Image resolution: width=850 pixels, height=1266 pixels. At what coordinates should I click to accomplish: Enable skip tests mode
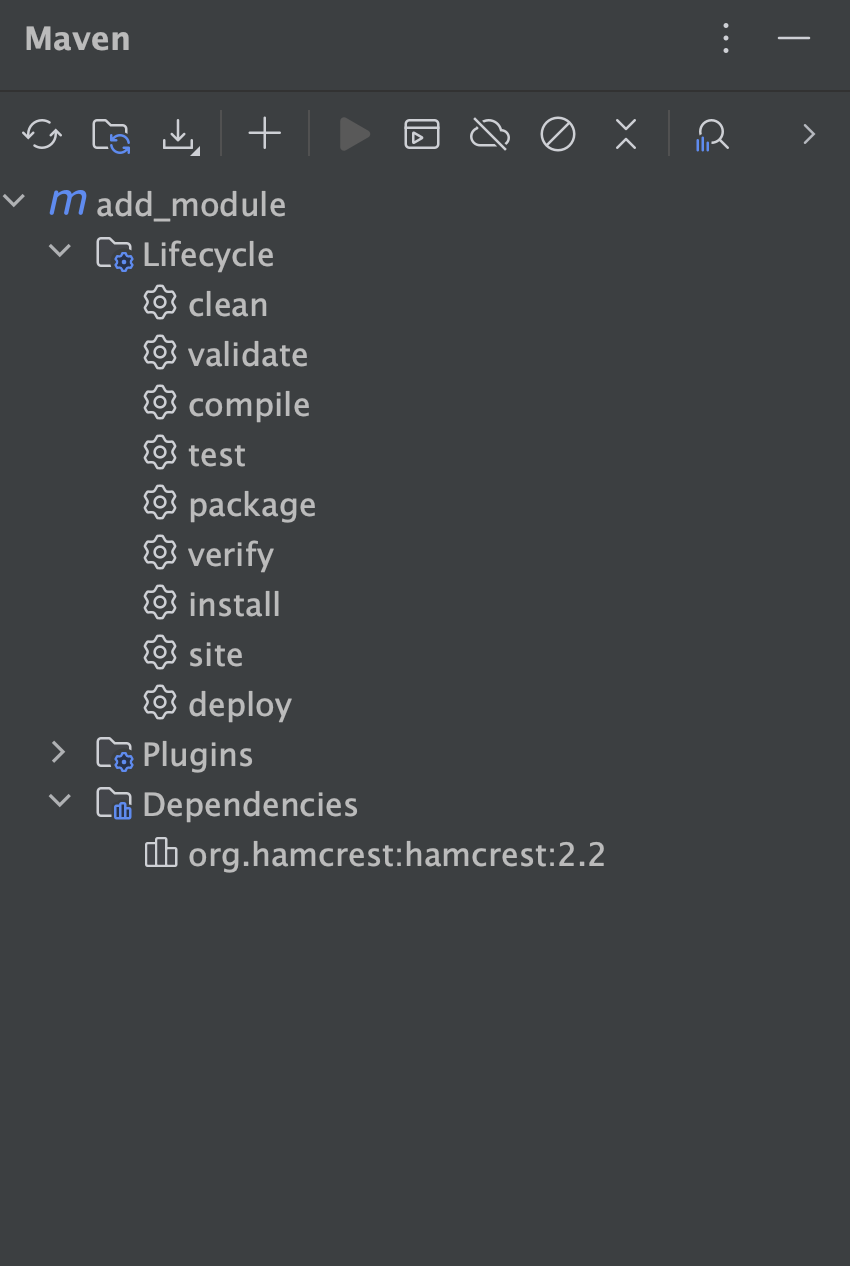[557, 134]
